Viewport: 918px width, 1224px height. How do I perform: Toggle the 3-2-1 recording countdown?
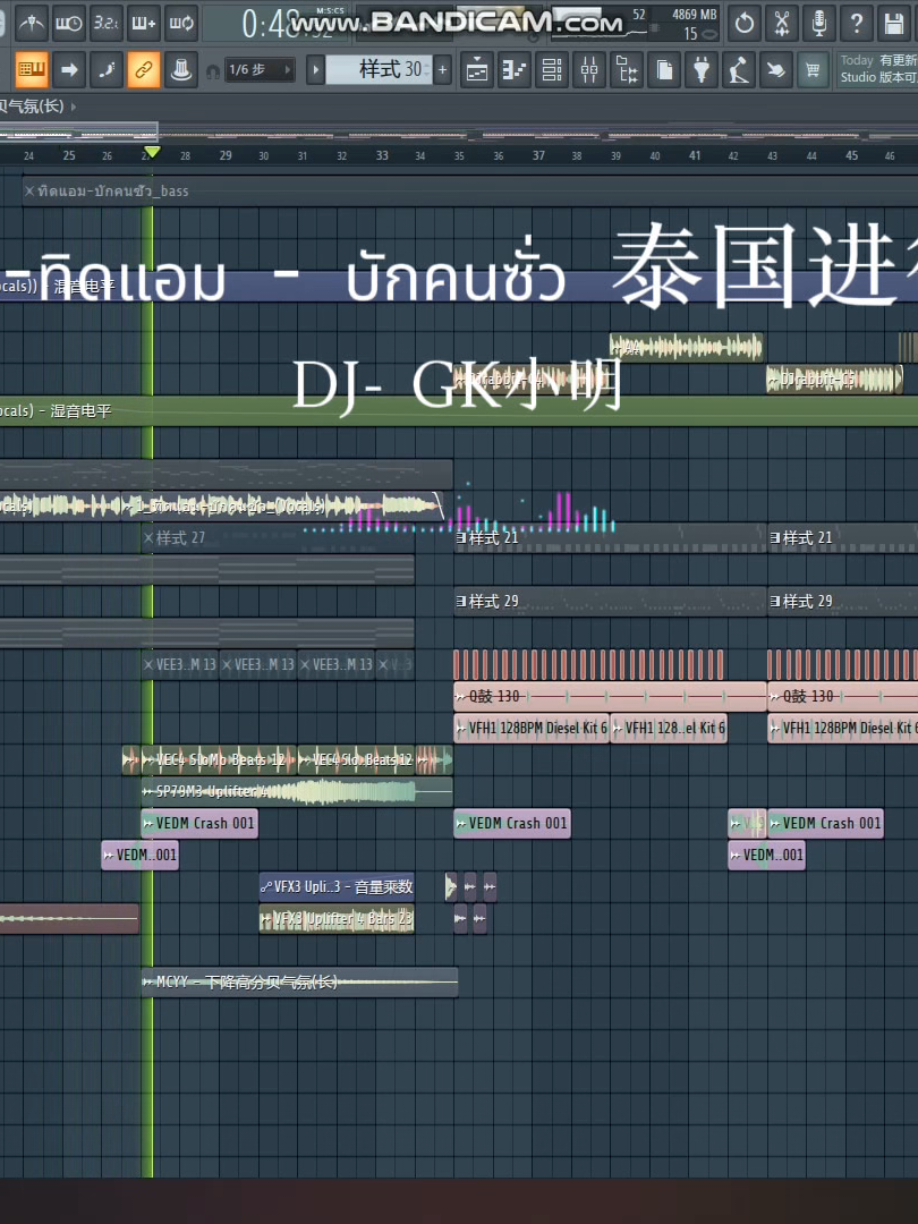coord(106,23)
